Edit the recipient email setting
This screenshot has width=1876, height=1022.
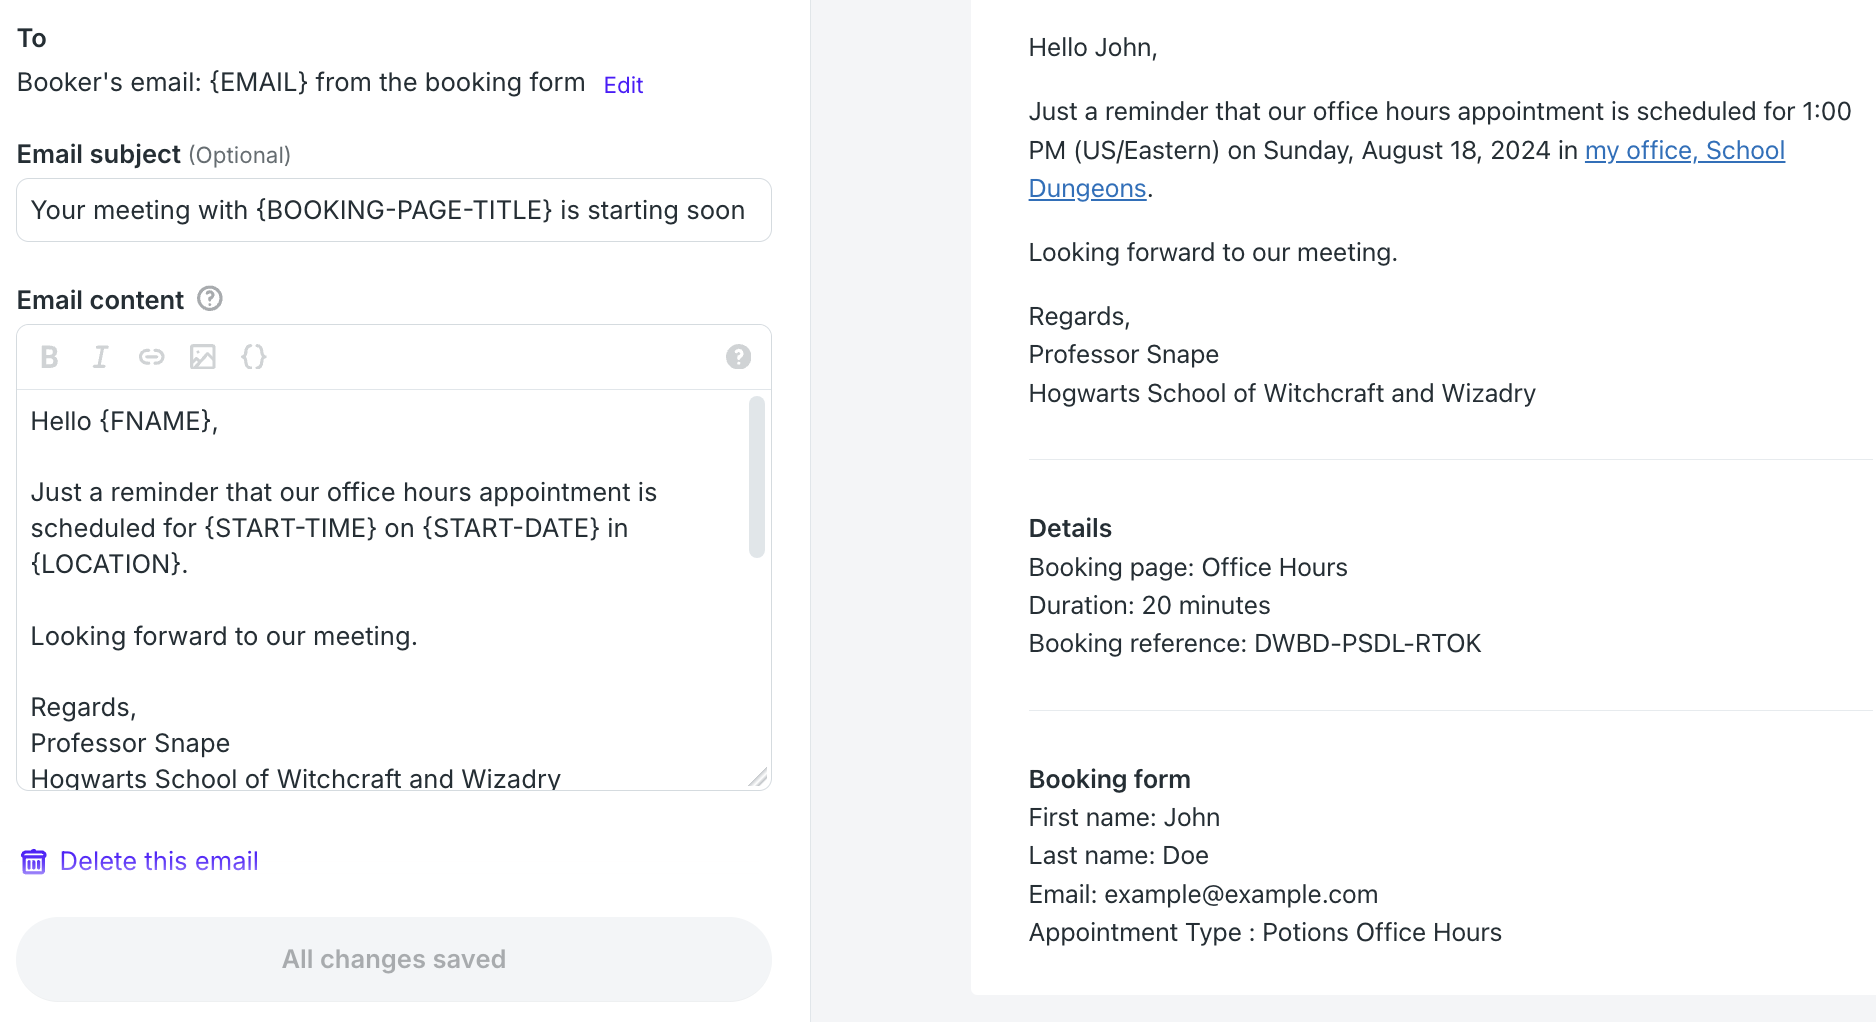pyautogui.click(x=623, y=85)
